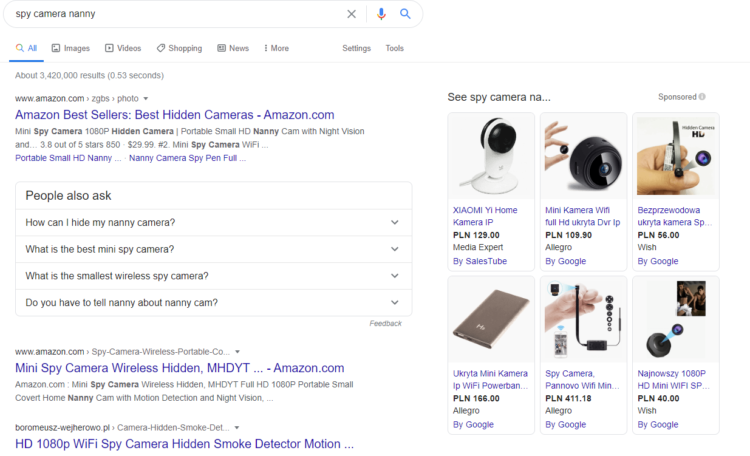Click the 'People also ask' heading

[x=68, y=196]
